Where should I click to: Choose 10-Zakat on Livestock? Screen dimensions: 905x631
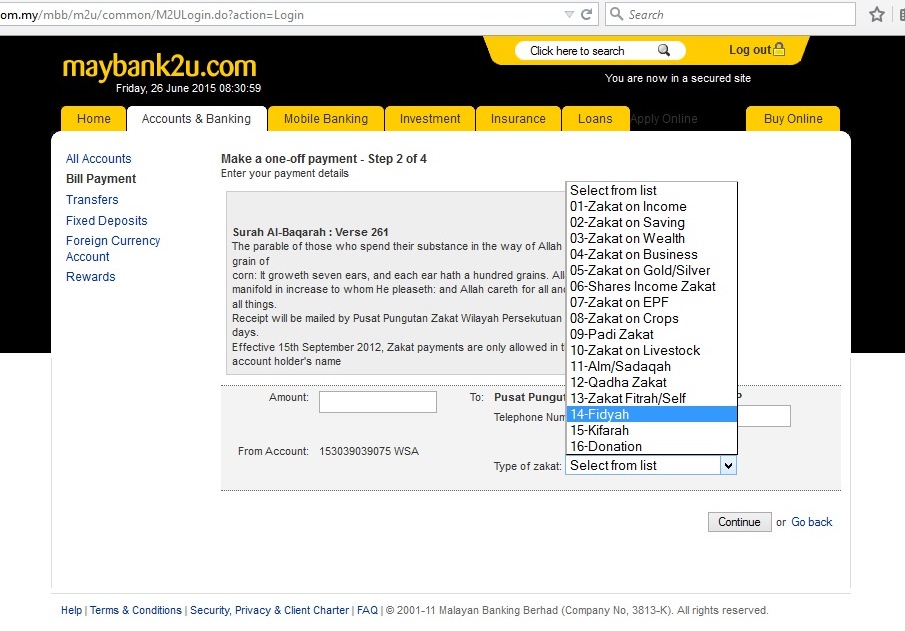coord(651,350)
